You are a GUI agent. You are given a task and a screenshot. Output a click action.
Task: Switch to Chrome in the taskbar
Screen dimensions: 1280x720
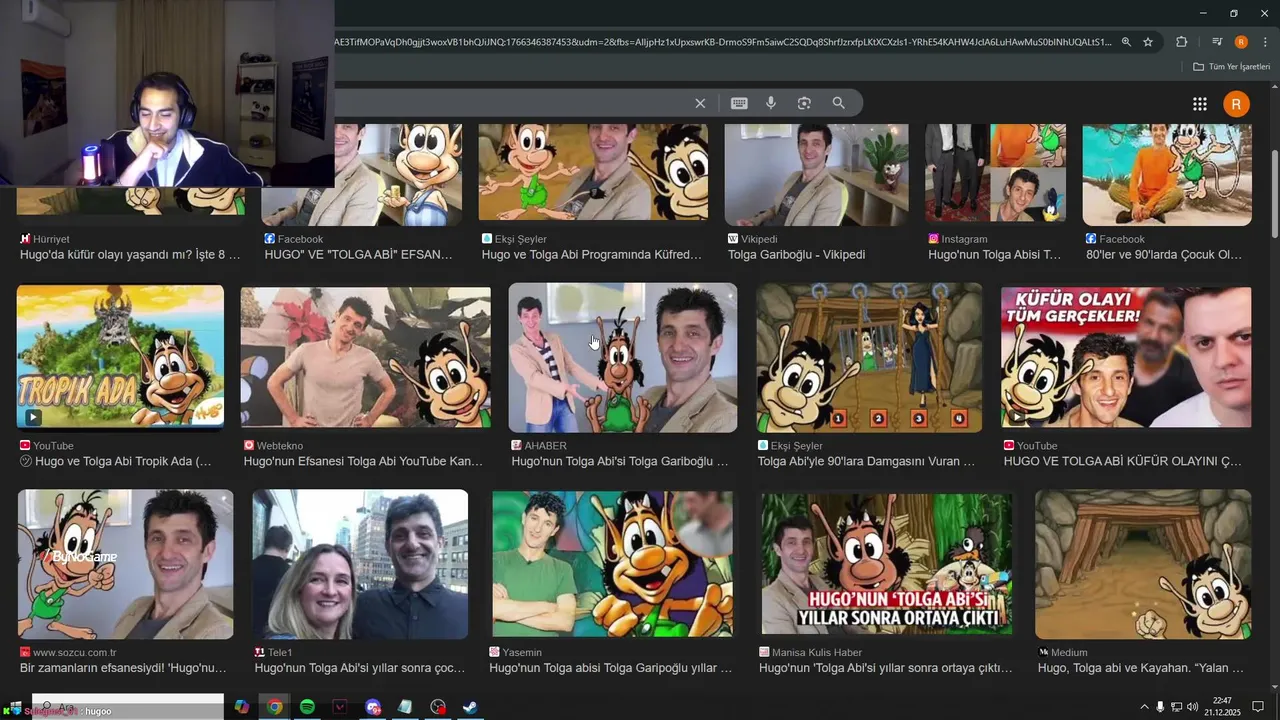[x=274, y=707]
